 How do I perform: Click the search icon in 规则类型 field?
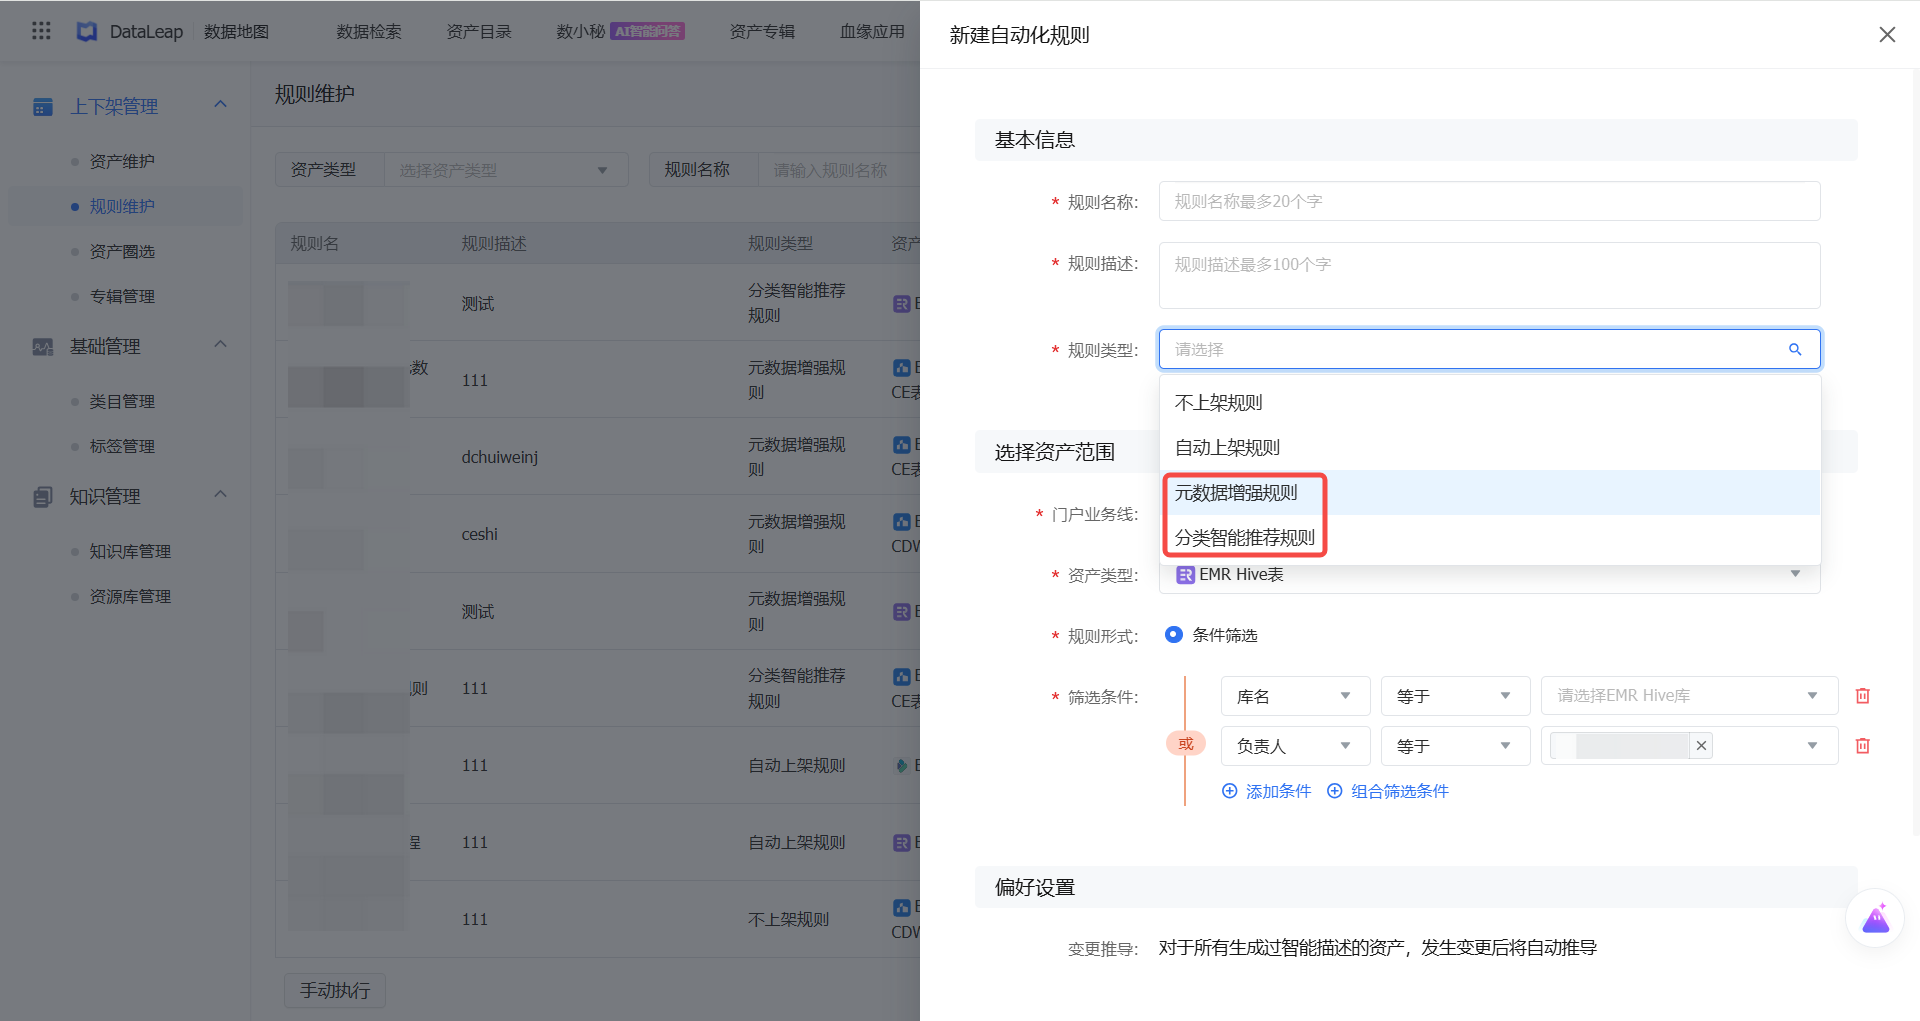(x=1795, y=349)
